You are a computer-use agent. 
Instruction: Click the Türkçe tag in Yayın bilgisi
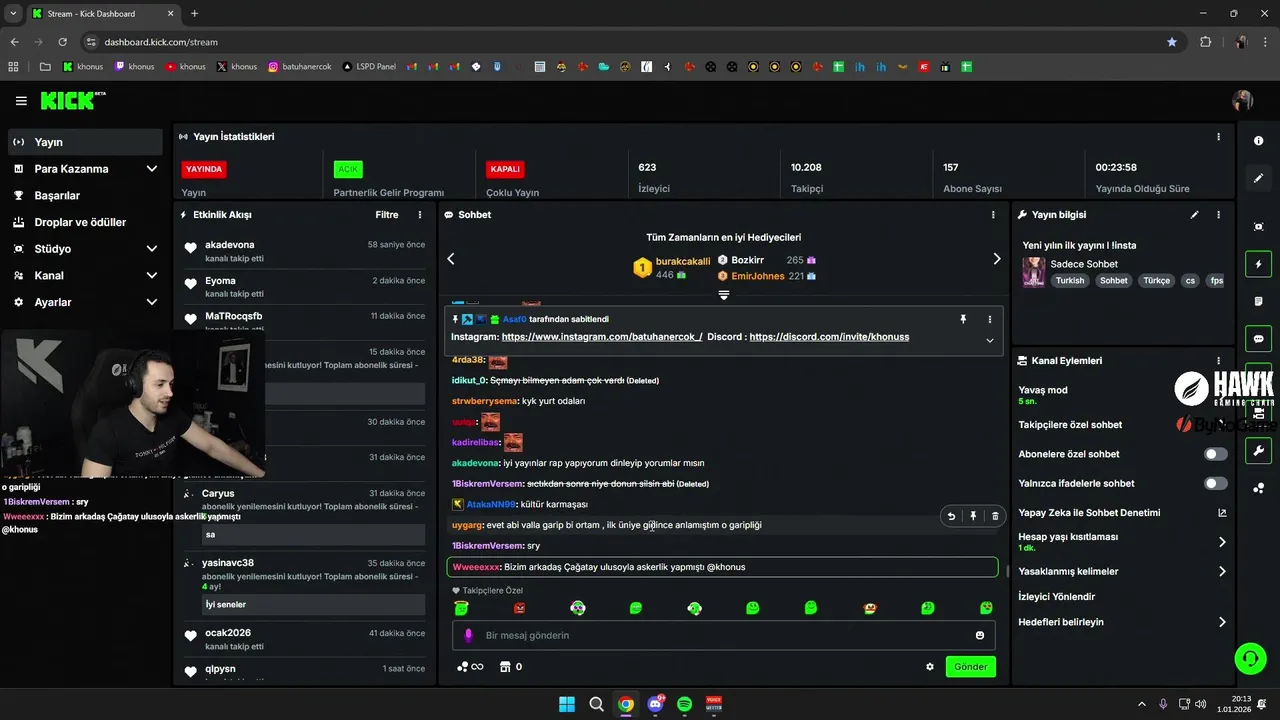pos(1156,281)
